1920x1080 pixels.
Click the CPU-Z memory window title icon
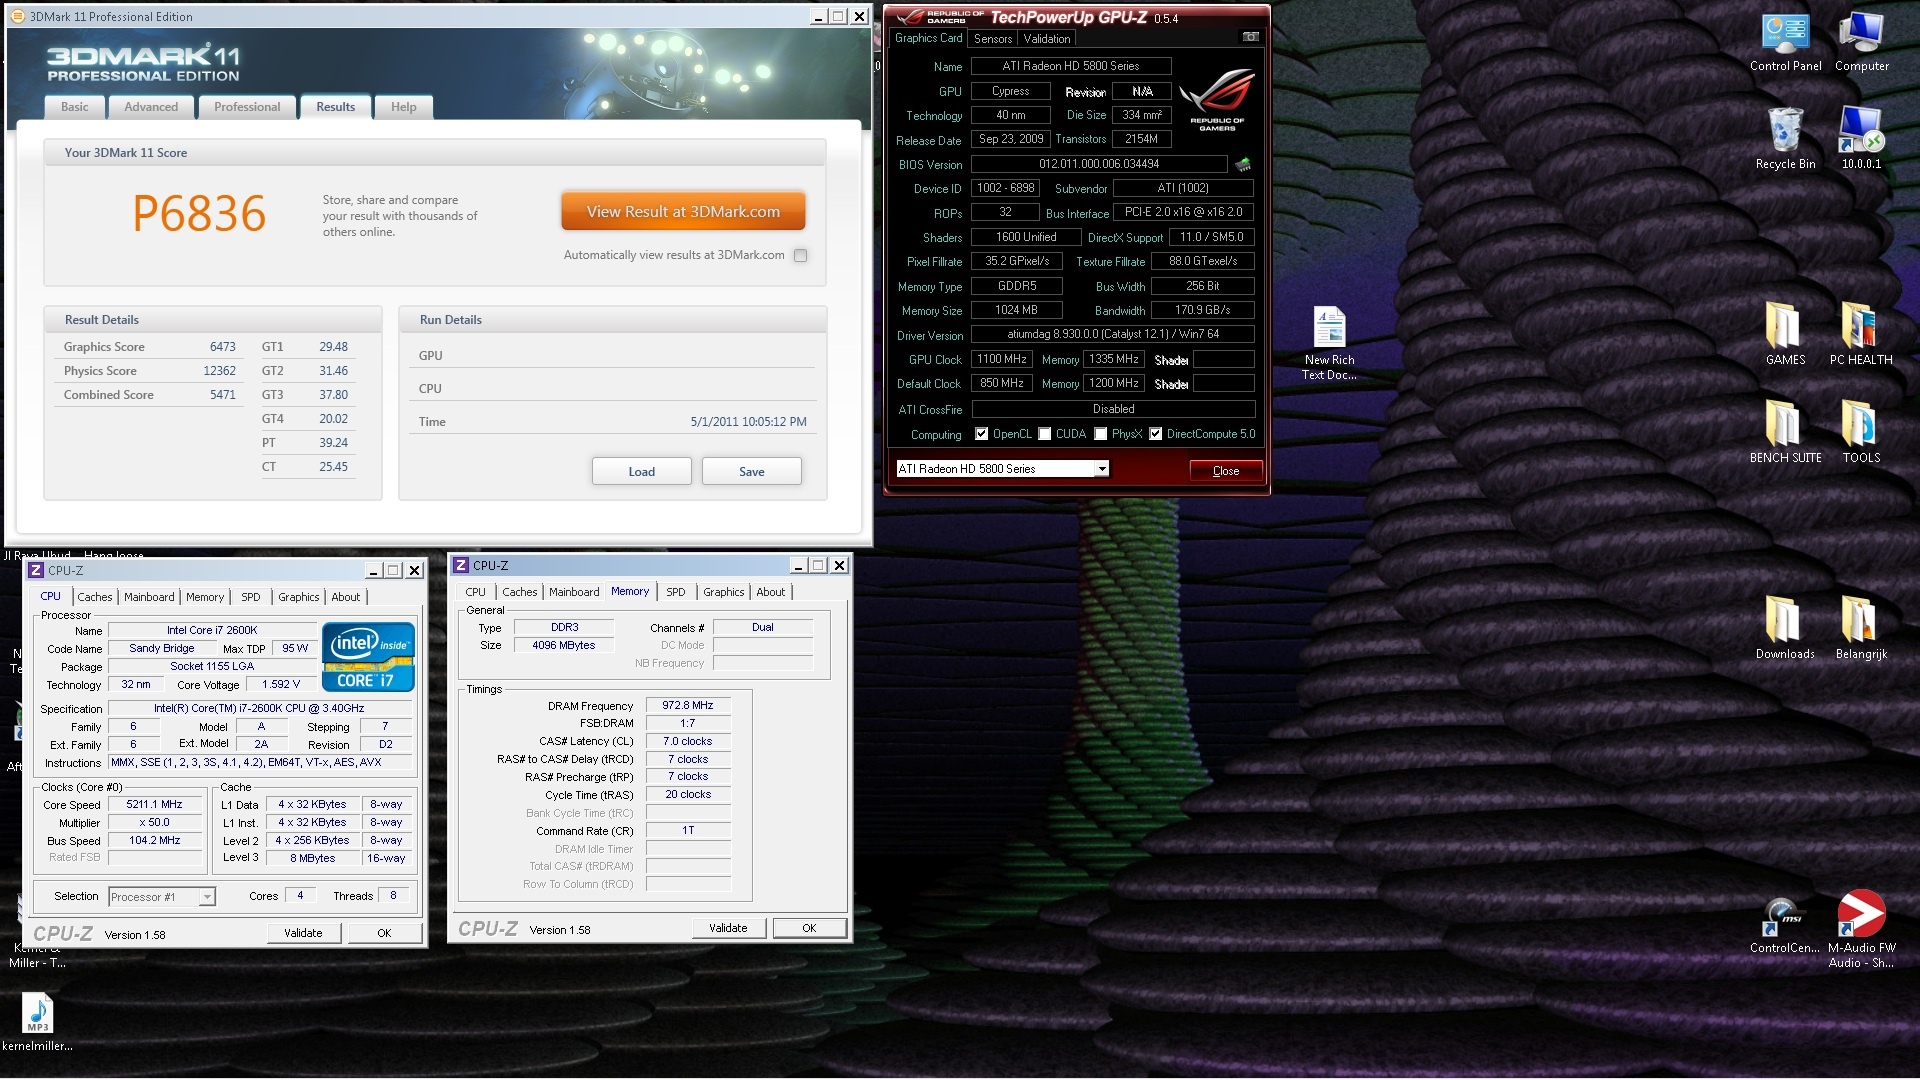461,565
